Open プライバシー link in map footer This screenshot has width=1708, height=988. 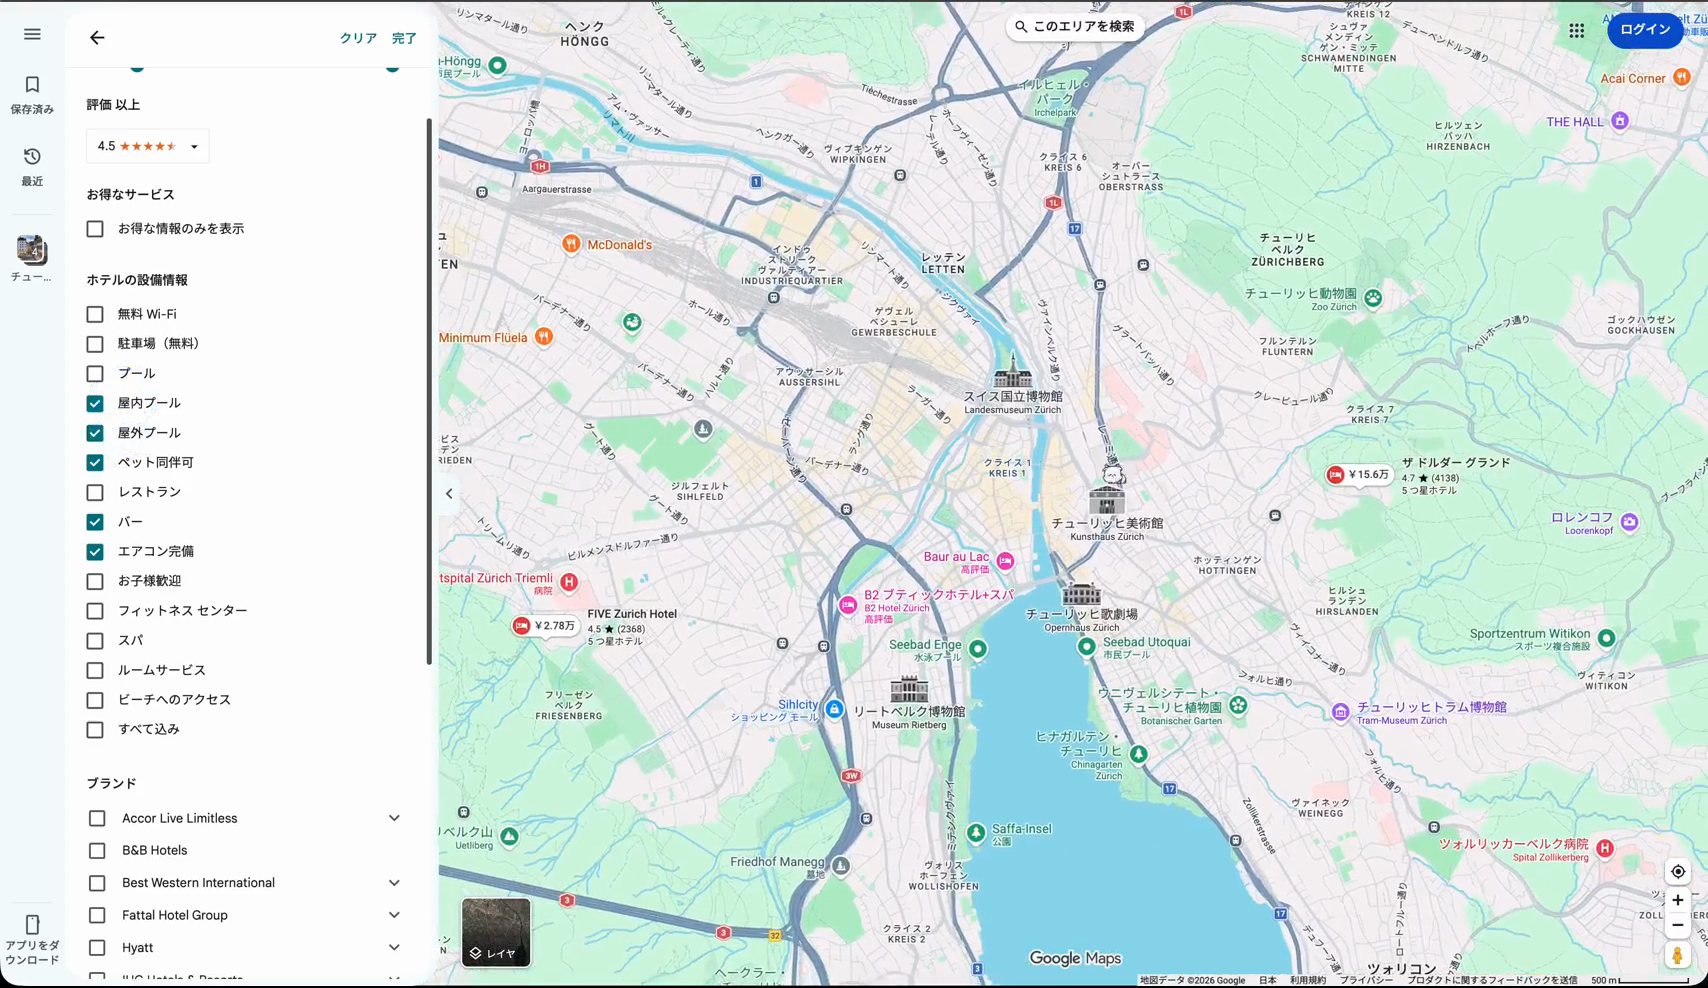coord(1366,980)
